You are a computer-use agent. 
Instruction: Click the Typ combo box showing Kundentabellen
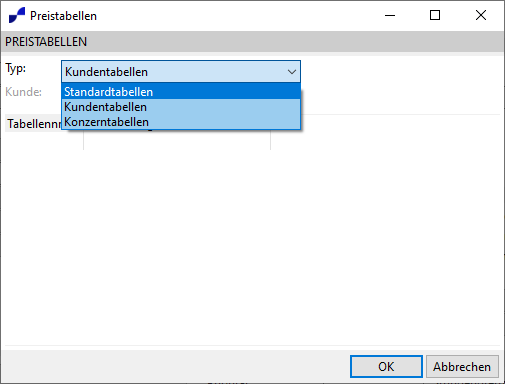[x=181, y=72]
